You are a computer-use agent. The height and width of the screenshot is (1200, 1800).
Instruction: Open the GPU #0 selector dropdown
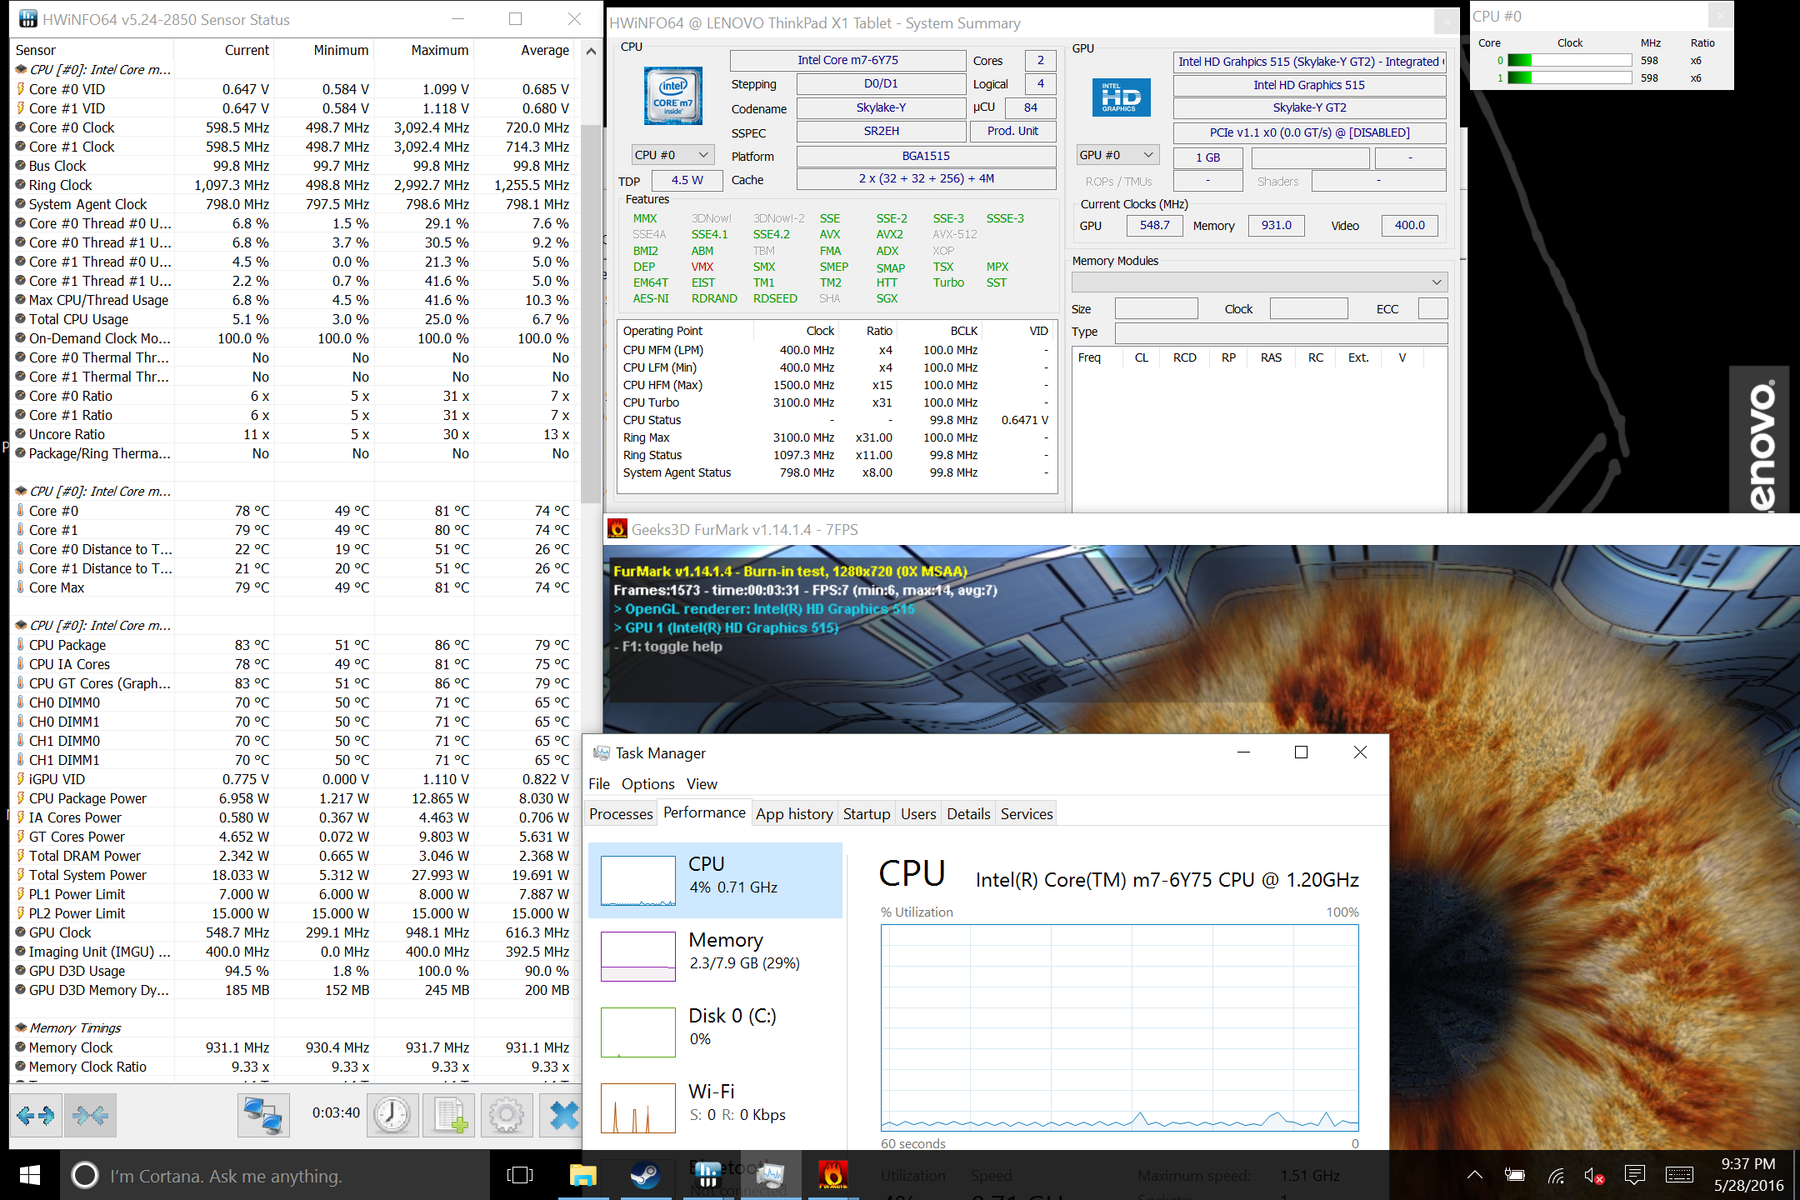(1117, 155)
